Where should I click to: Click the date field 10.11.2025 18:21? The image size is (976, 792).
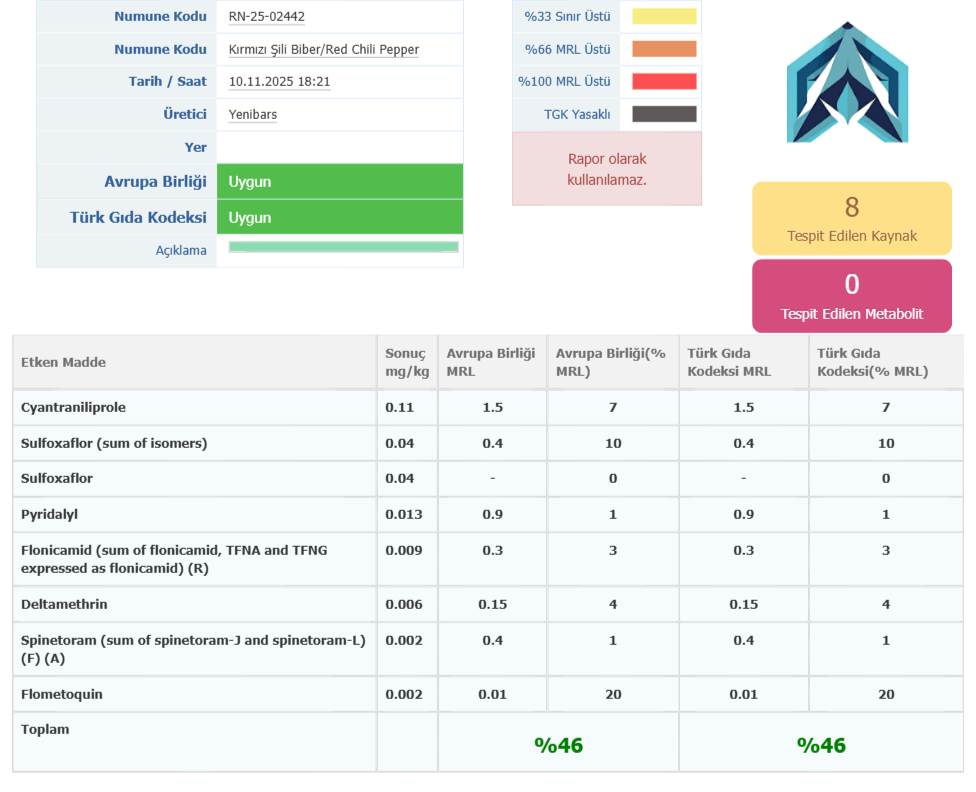pyautogui.click(x=279, y=82)
